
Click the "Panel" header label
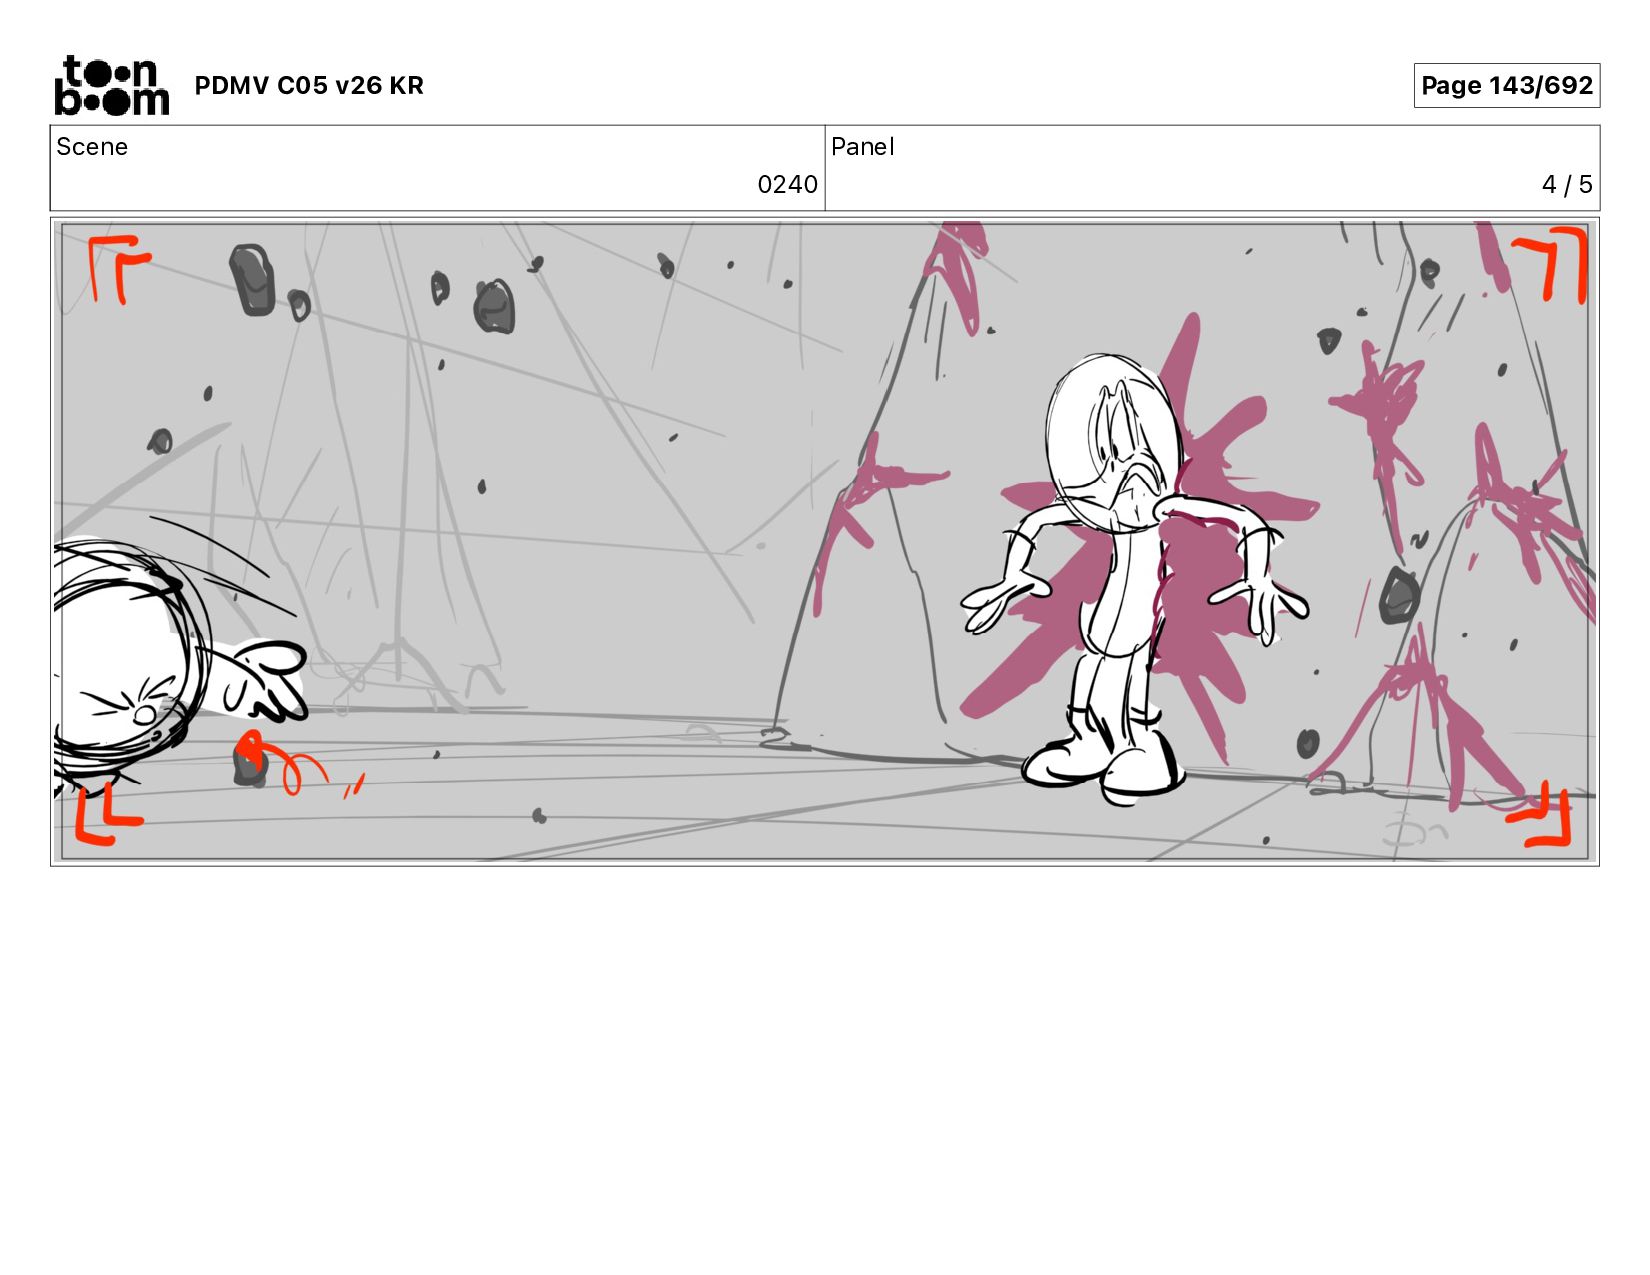click(x=862, y=147)
